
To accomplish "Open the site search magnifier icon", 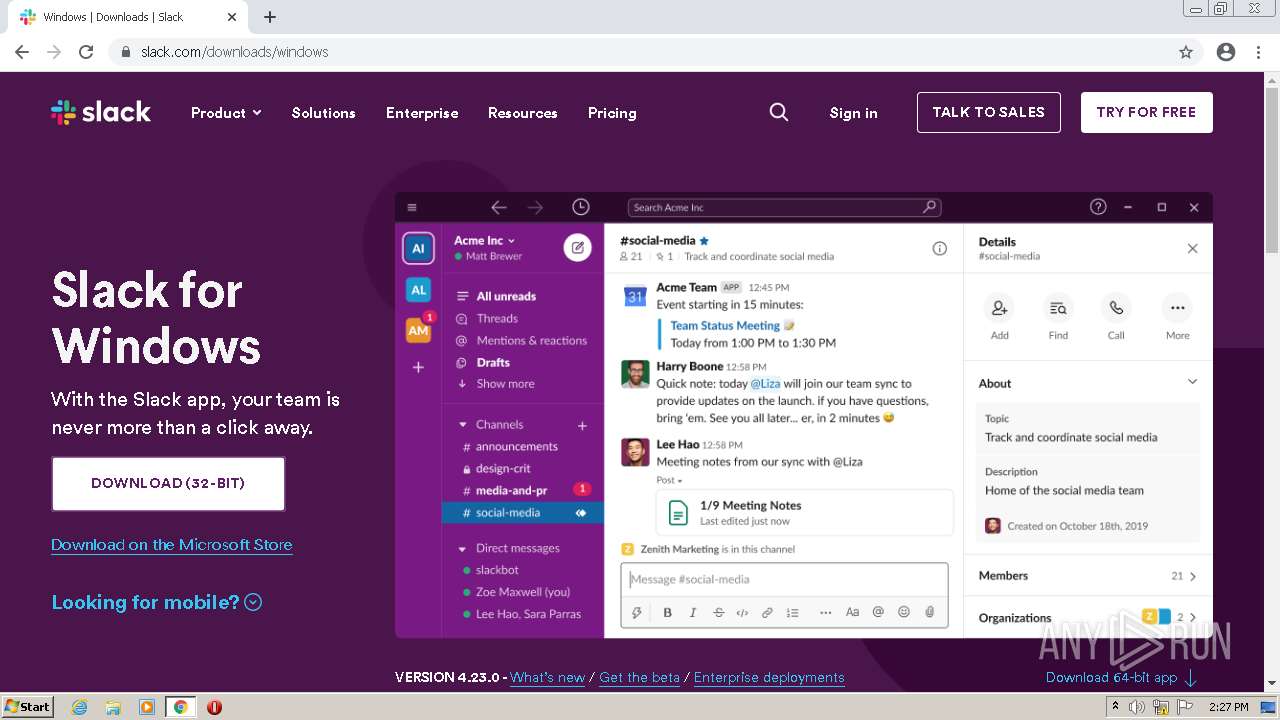I will tap(779, 112).
